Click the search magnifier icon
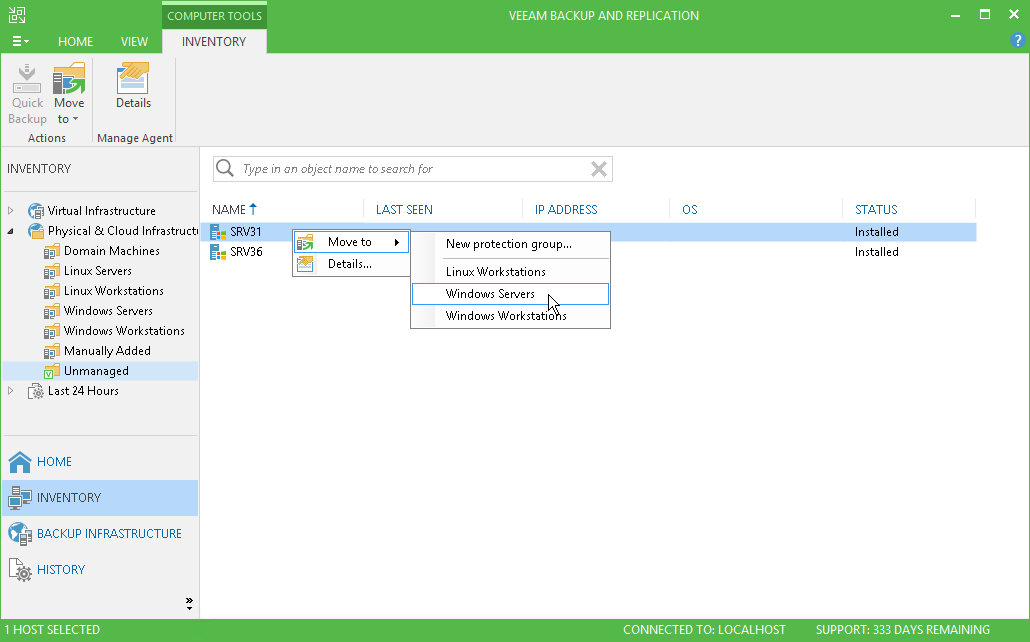 coord(225,168)
